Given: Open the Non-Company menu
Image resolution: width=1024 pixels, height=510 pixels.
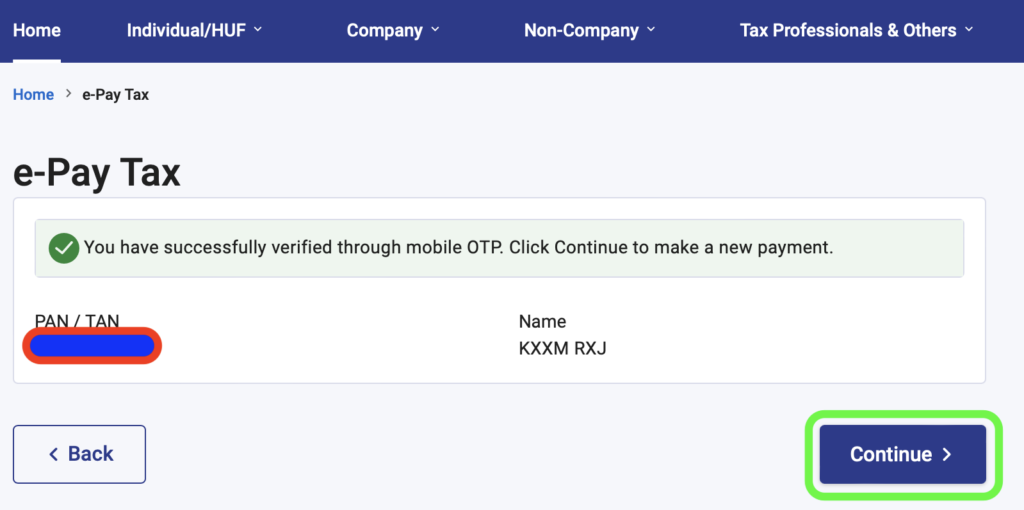Looking at the screenshot, I should (x=590, y=30).
